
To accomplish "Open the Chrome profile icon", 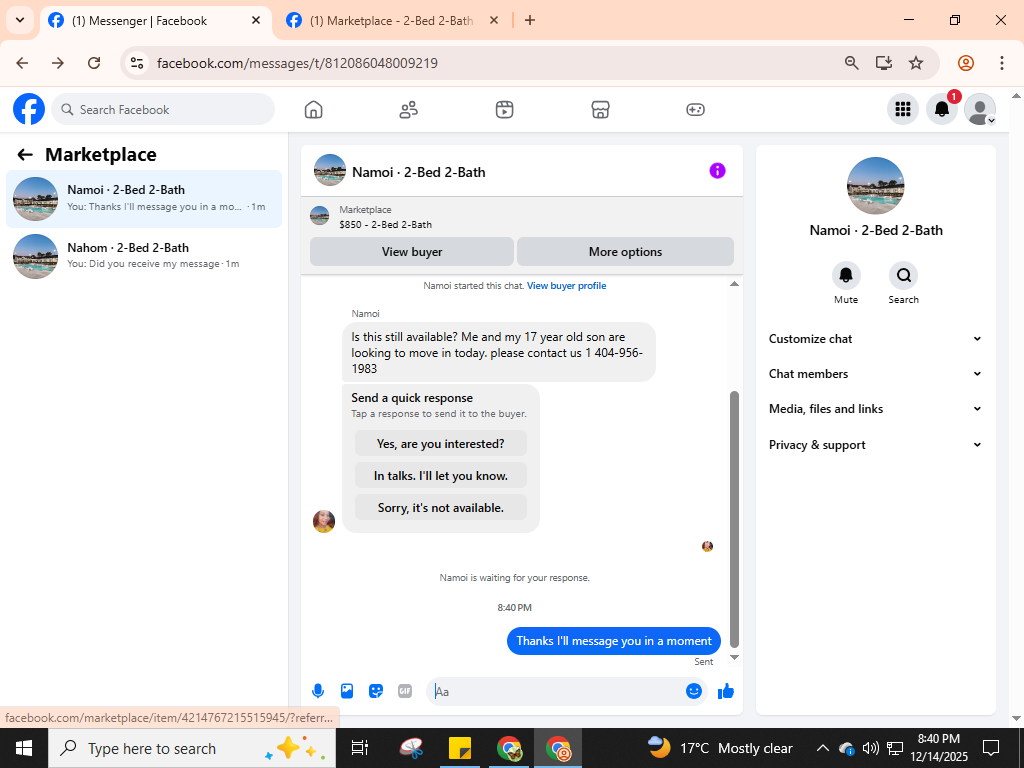I will (966, 63).
